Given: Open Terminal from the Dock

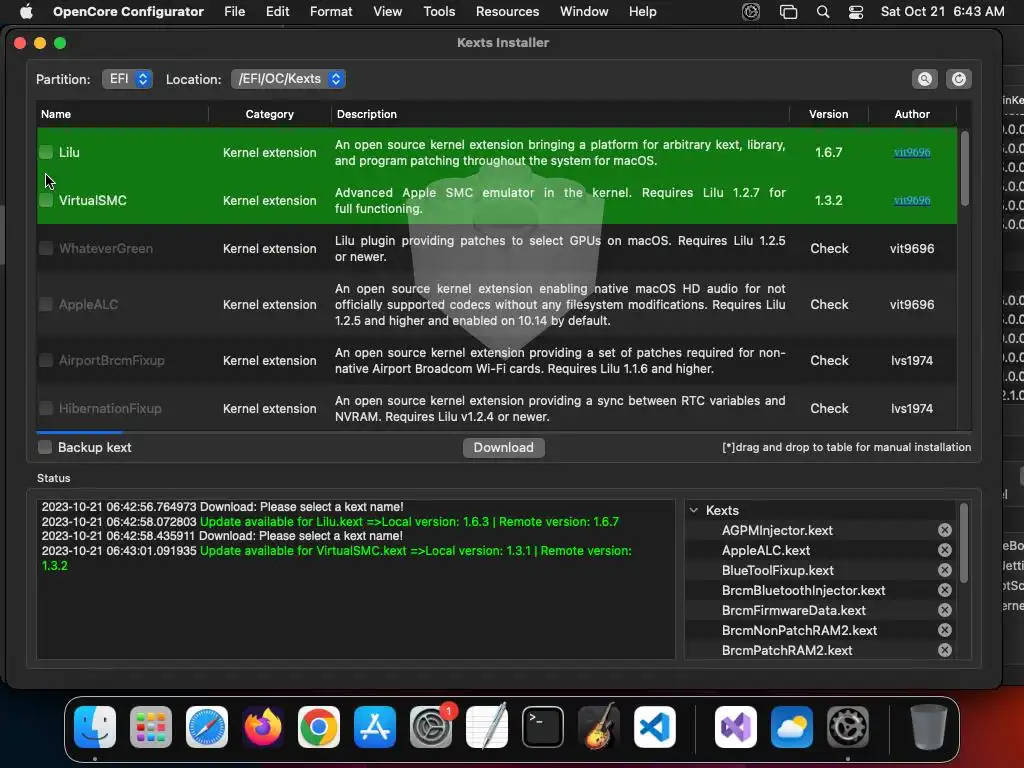Looking at the screenshot, I should tap(543, 727).
